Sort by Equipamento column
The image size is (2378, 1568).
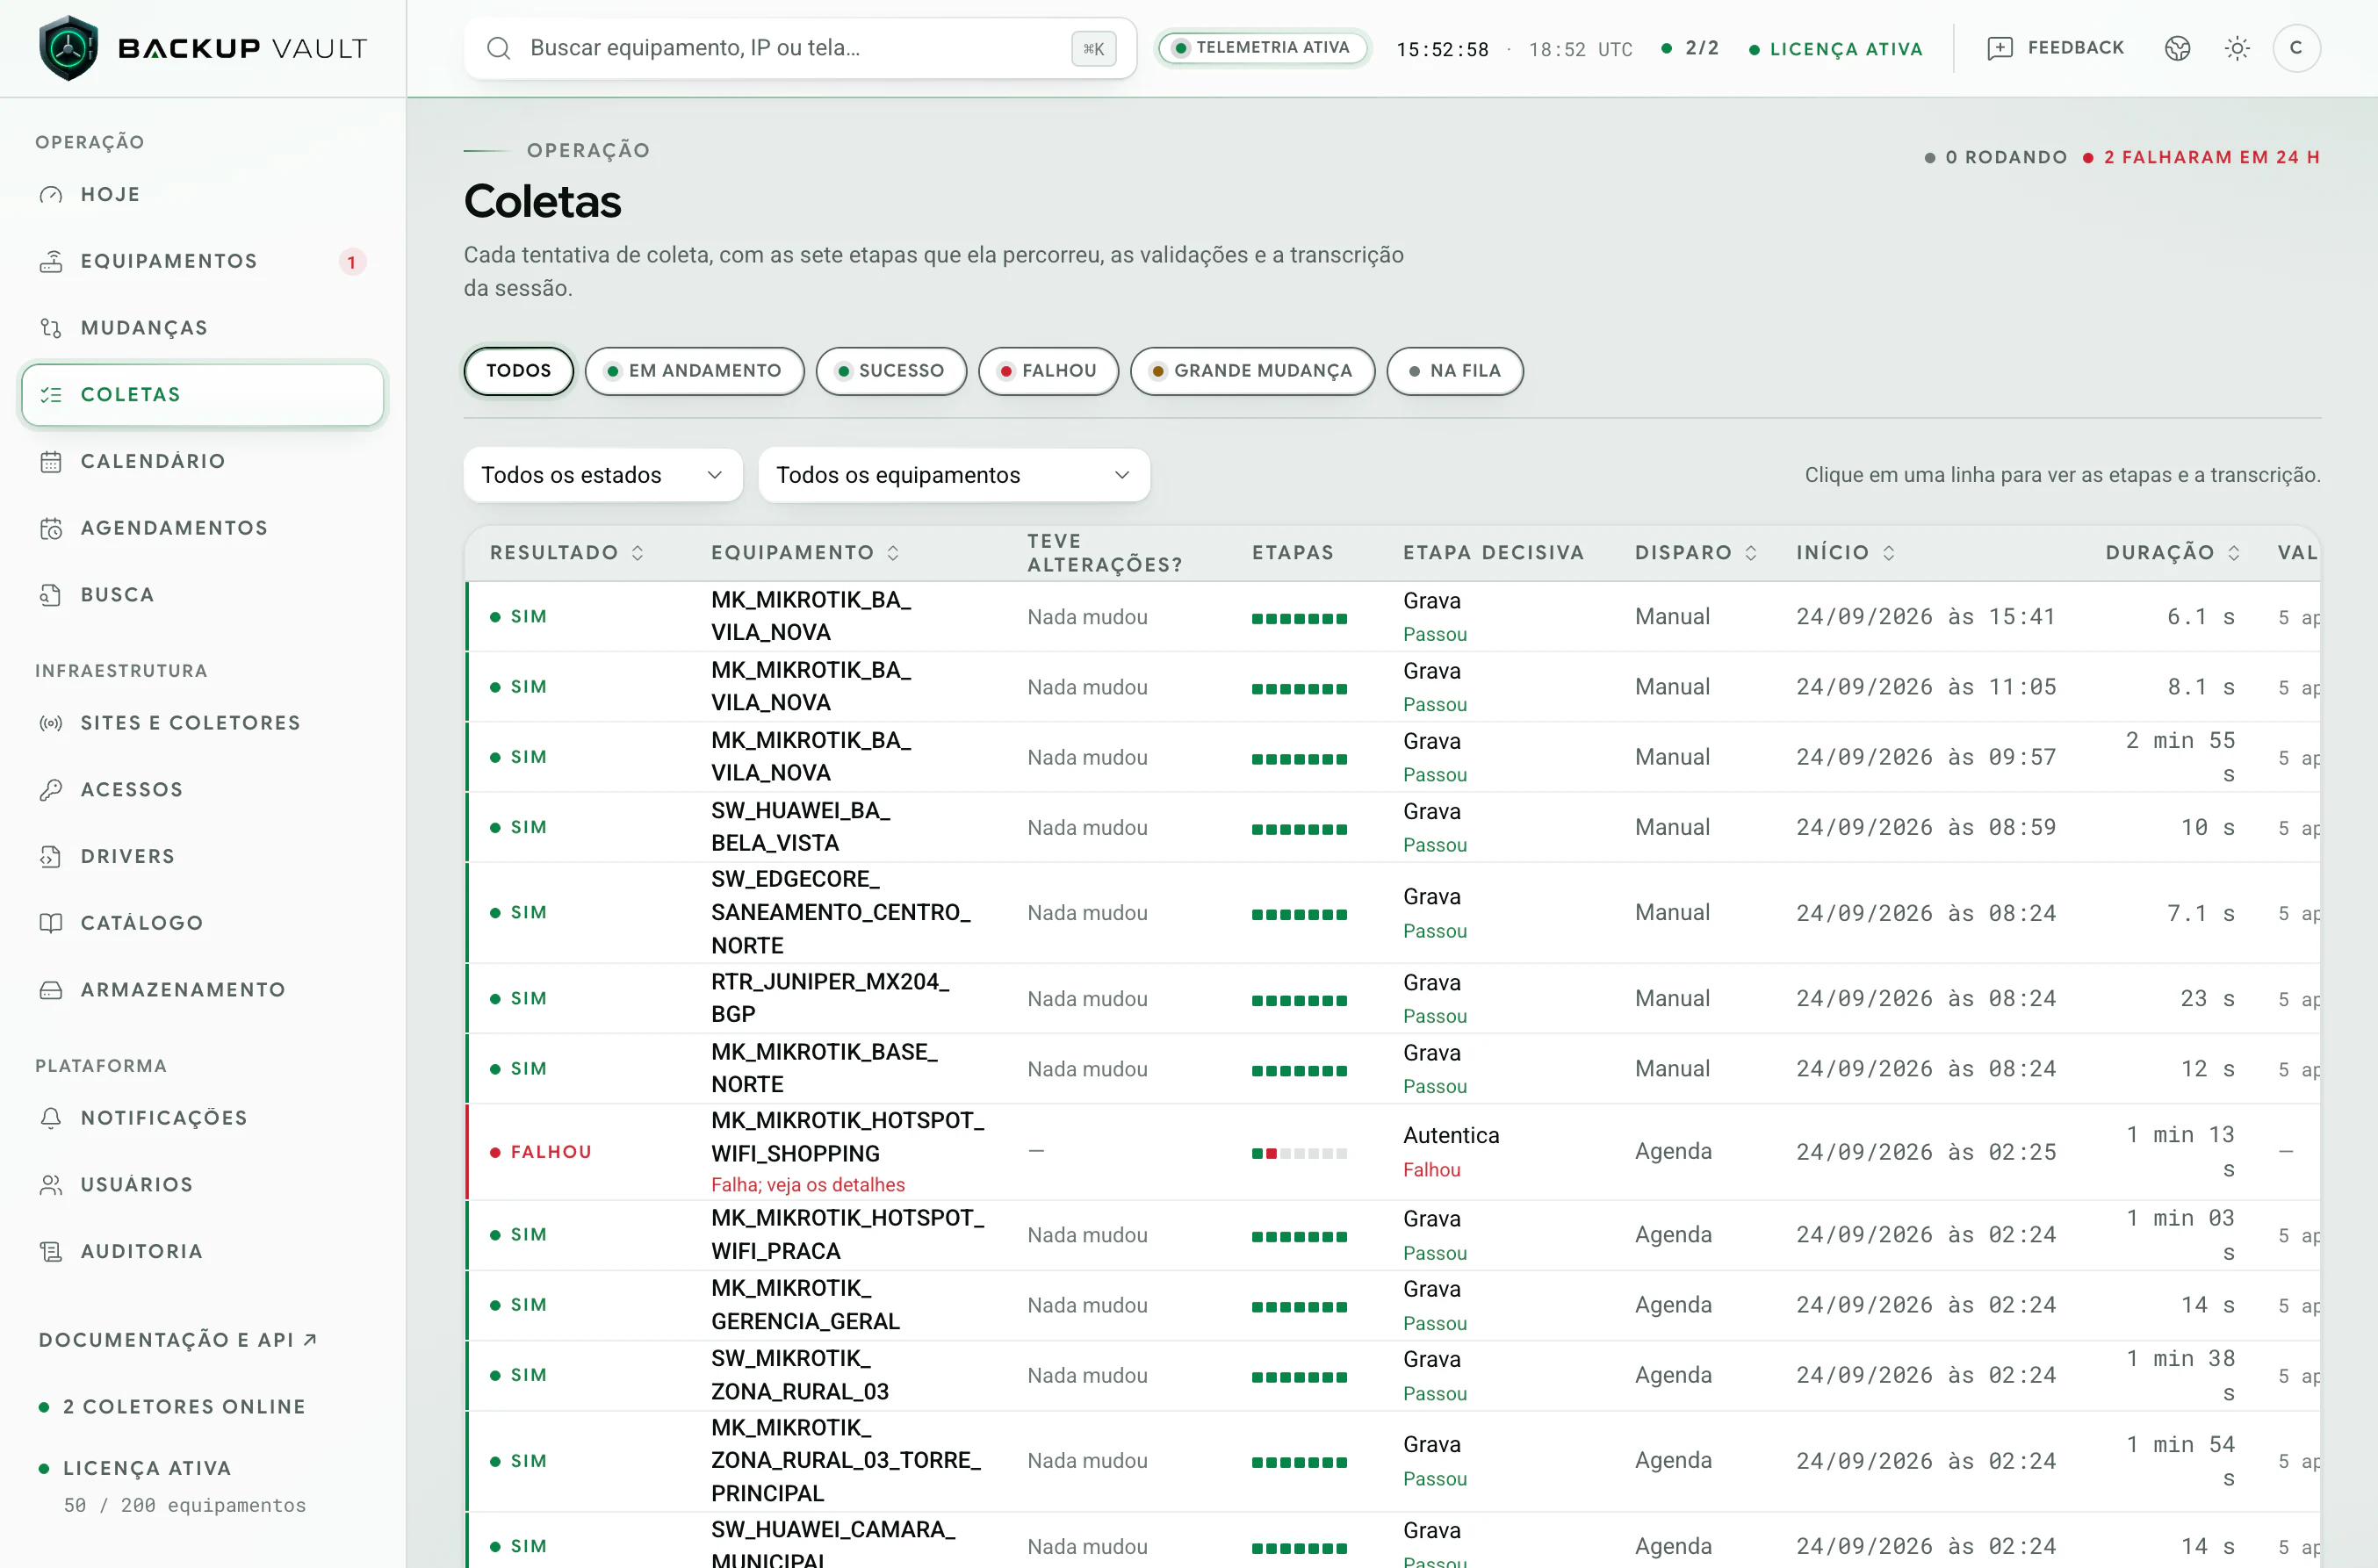click(805, 553)
